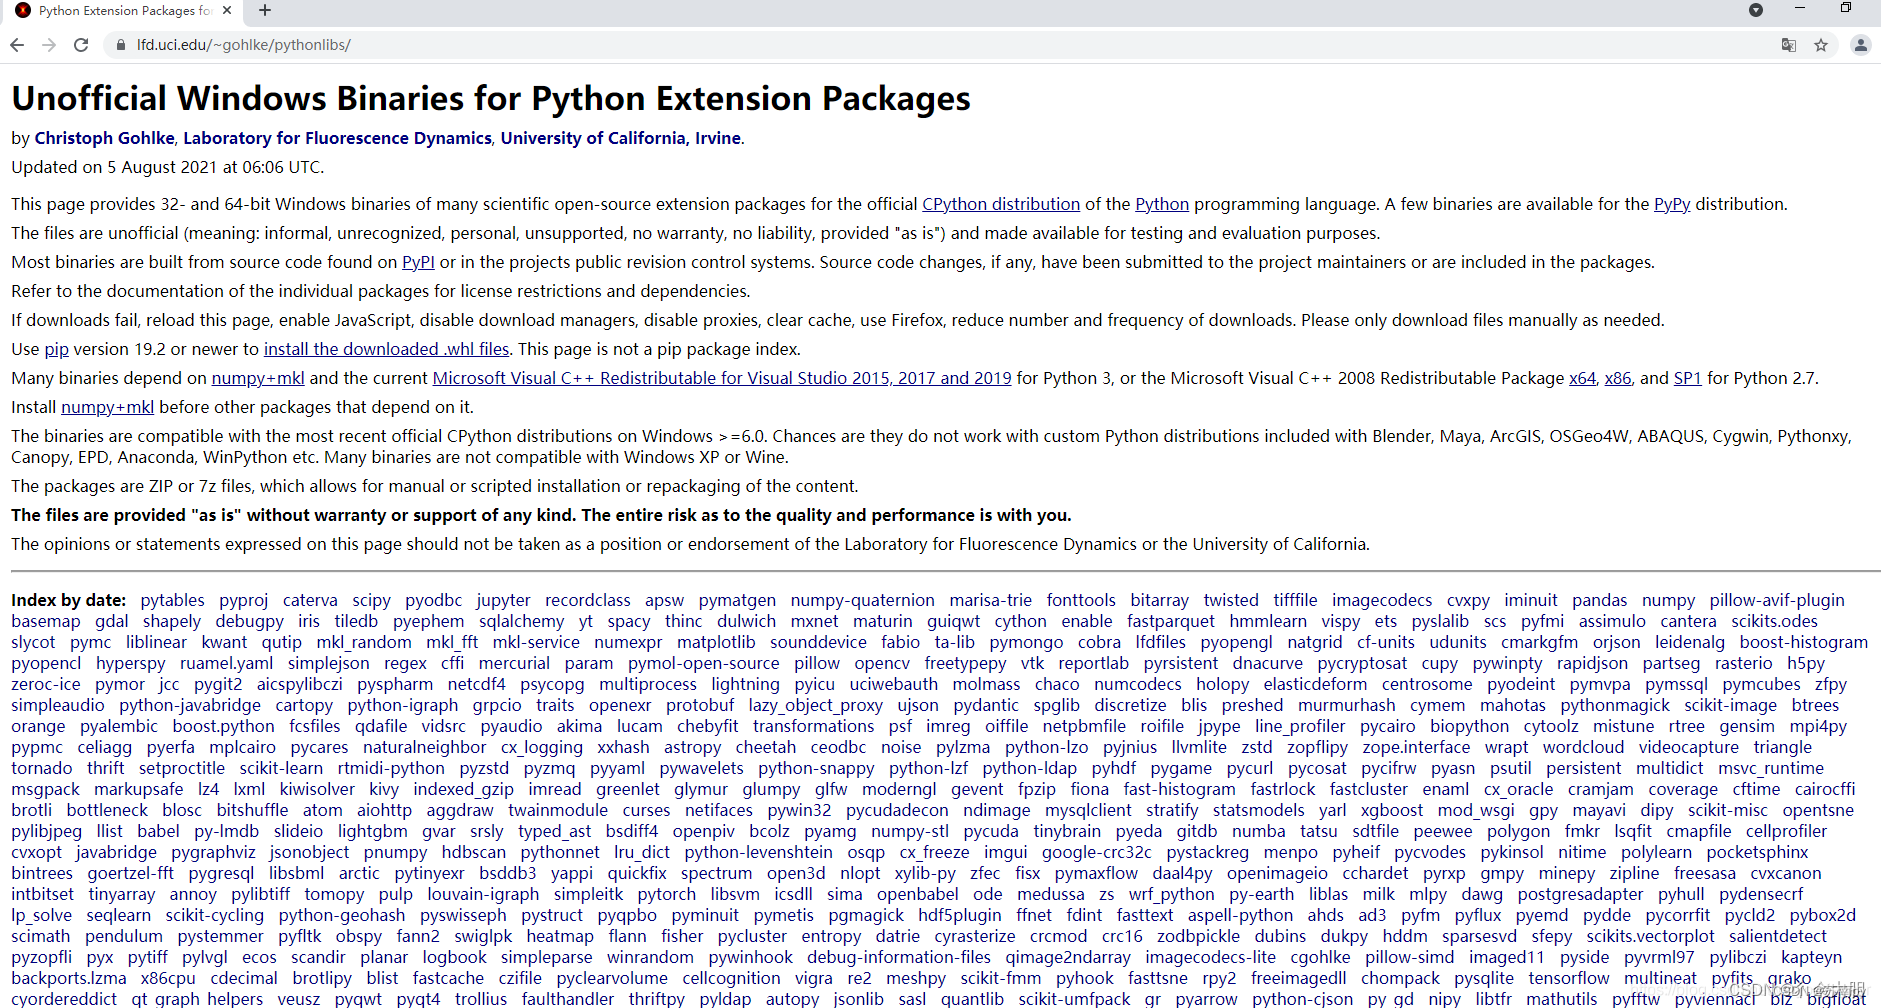Jump to scikit-umfpack in the index
The width and height of the screenshot is (1881, 1008).
pyautogui.click(x=1074, y=999)
